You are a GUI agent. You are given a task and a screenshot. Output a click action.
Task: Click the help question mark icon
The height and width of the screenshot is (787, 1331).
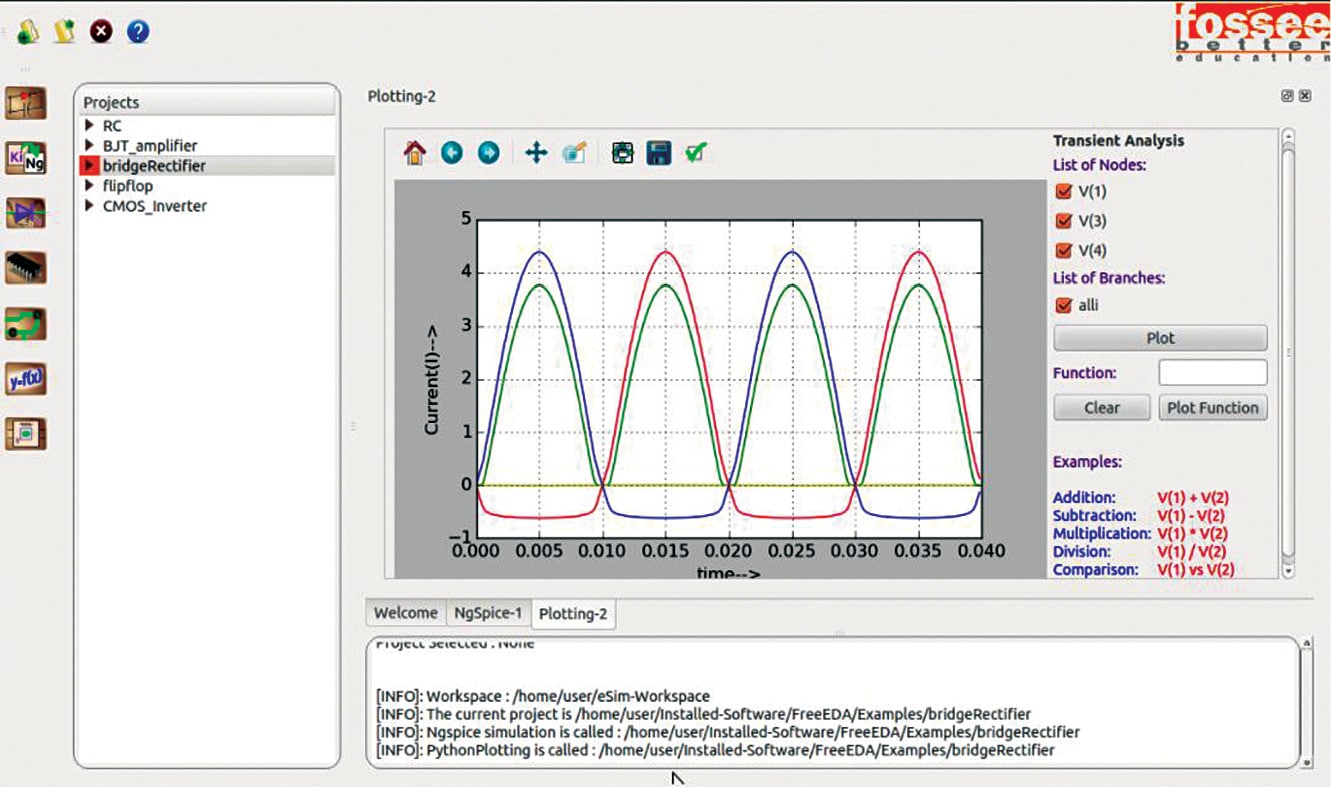(138, 31)
